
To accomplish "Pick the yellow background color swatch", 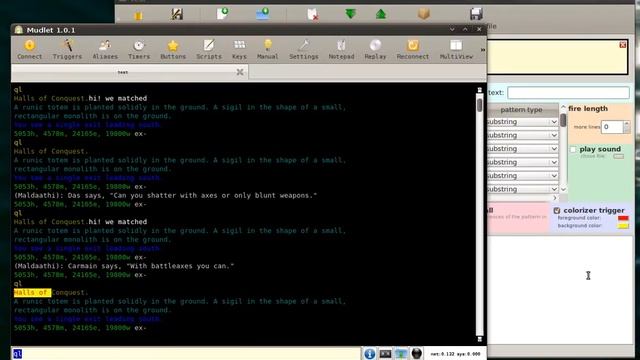I will (623, 226).
